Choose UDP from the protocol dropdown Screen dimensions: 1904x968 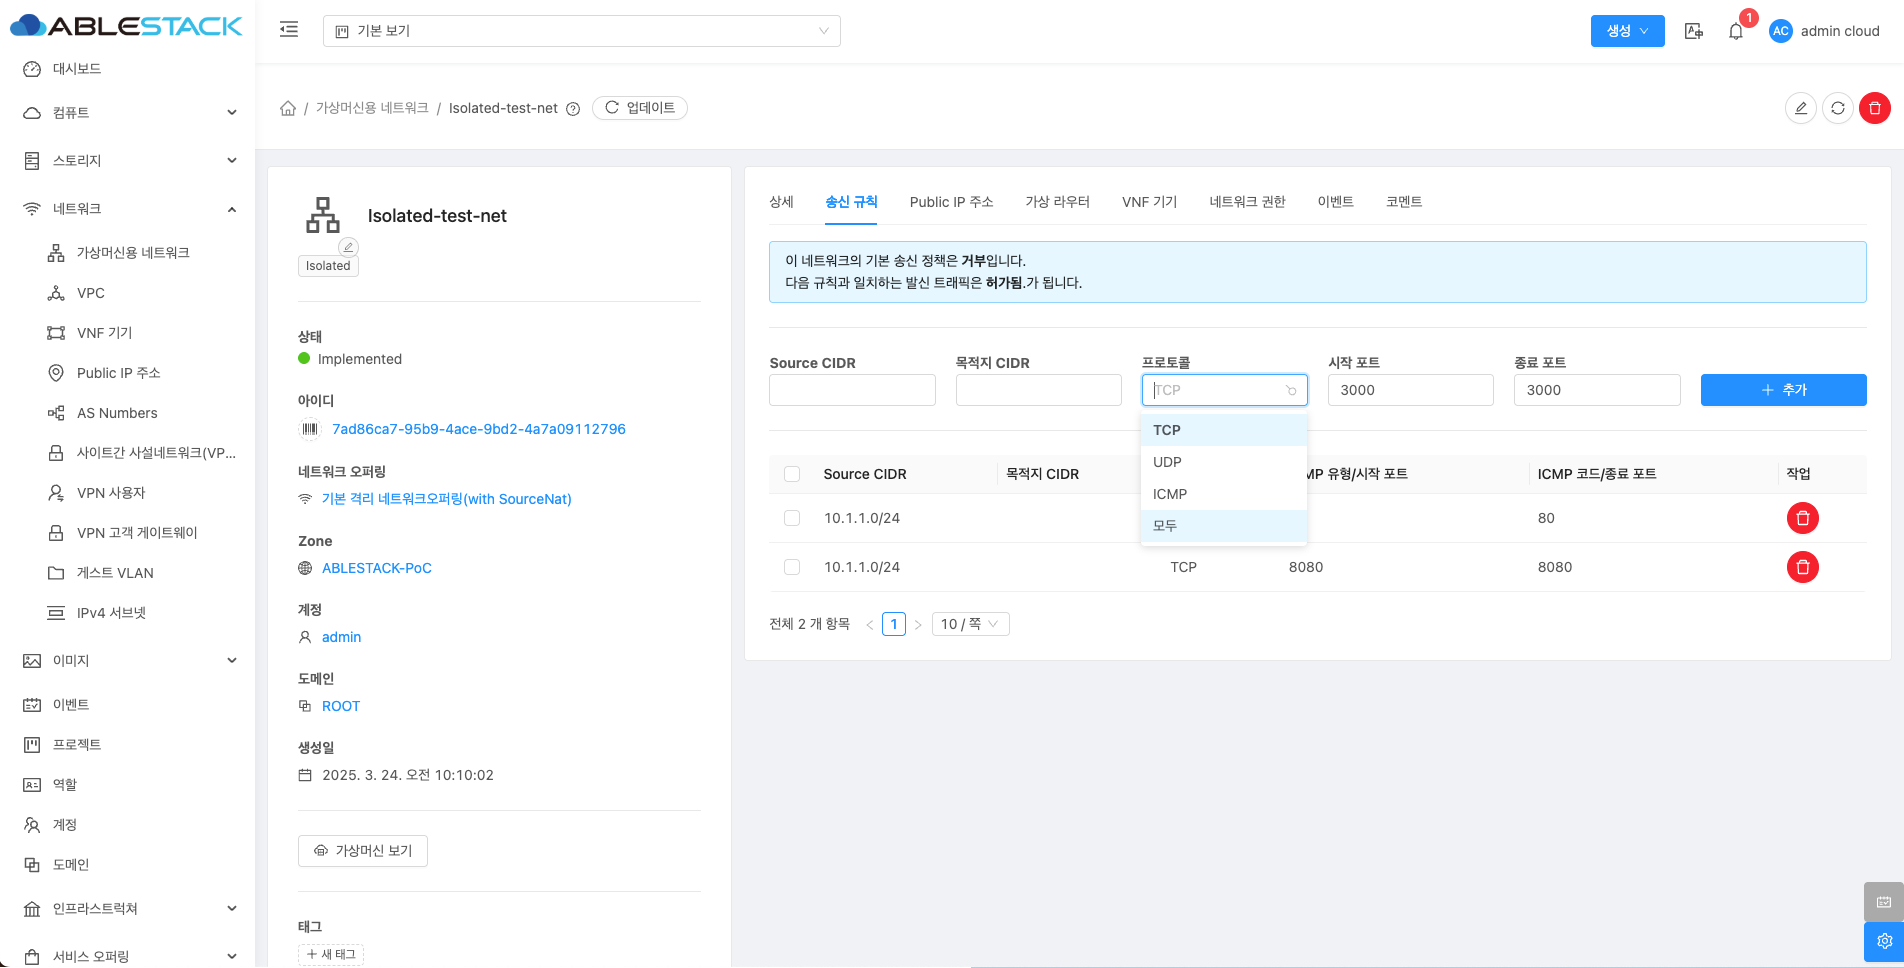point(1167,462)
